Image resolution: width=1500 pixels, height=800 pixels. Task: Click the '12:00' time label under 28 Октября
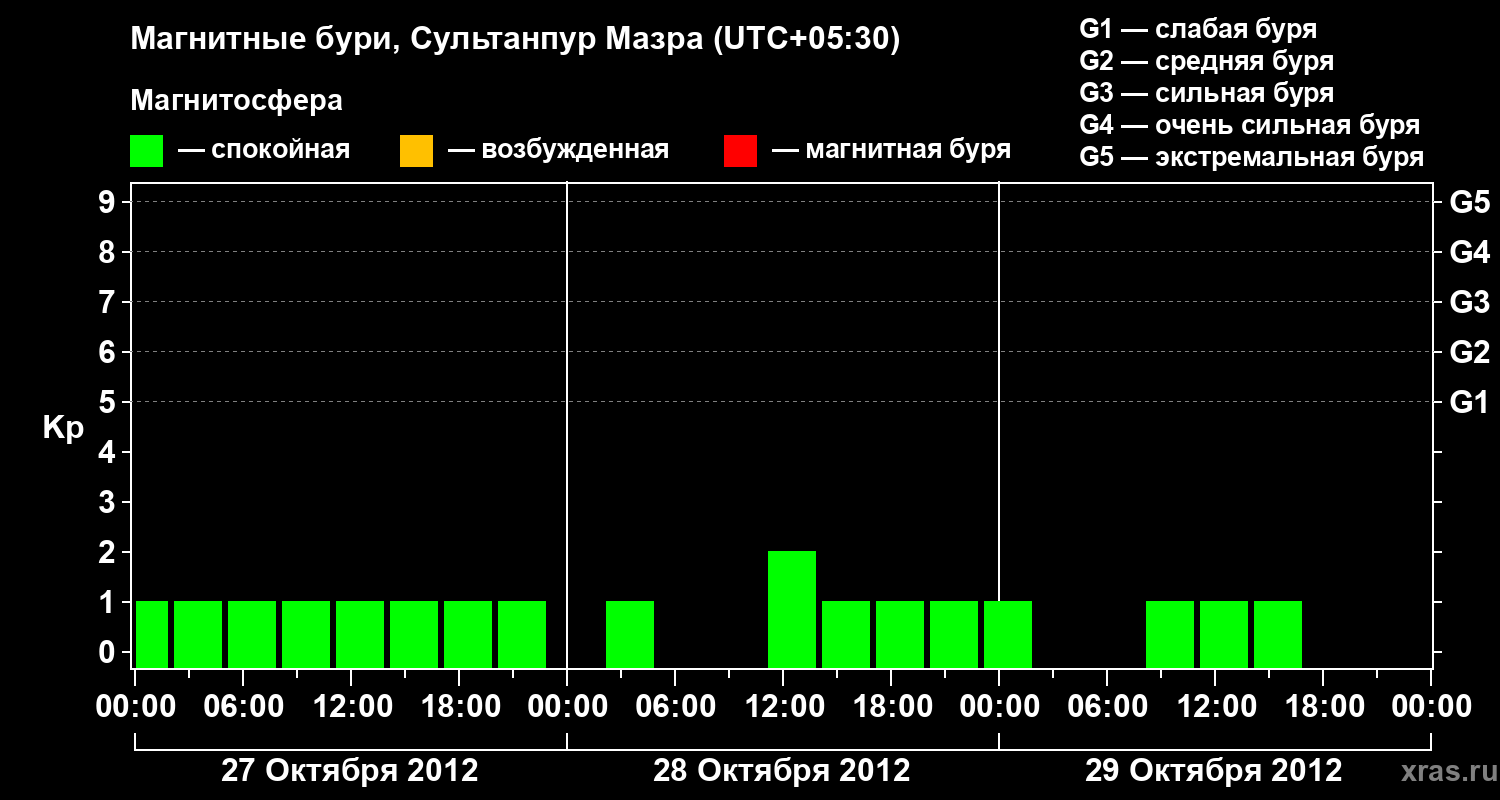tap(783, 706)
